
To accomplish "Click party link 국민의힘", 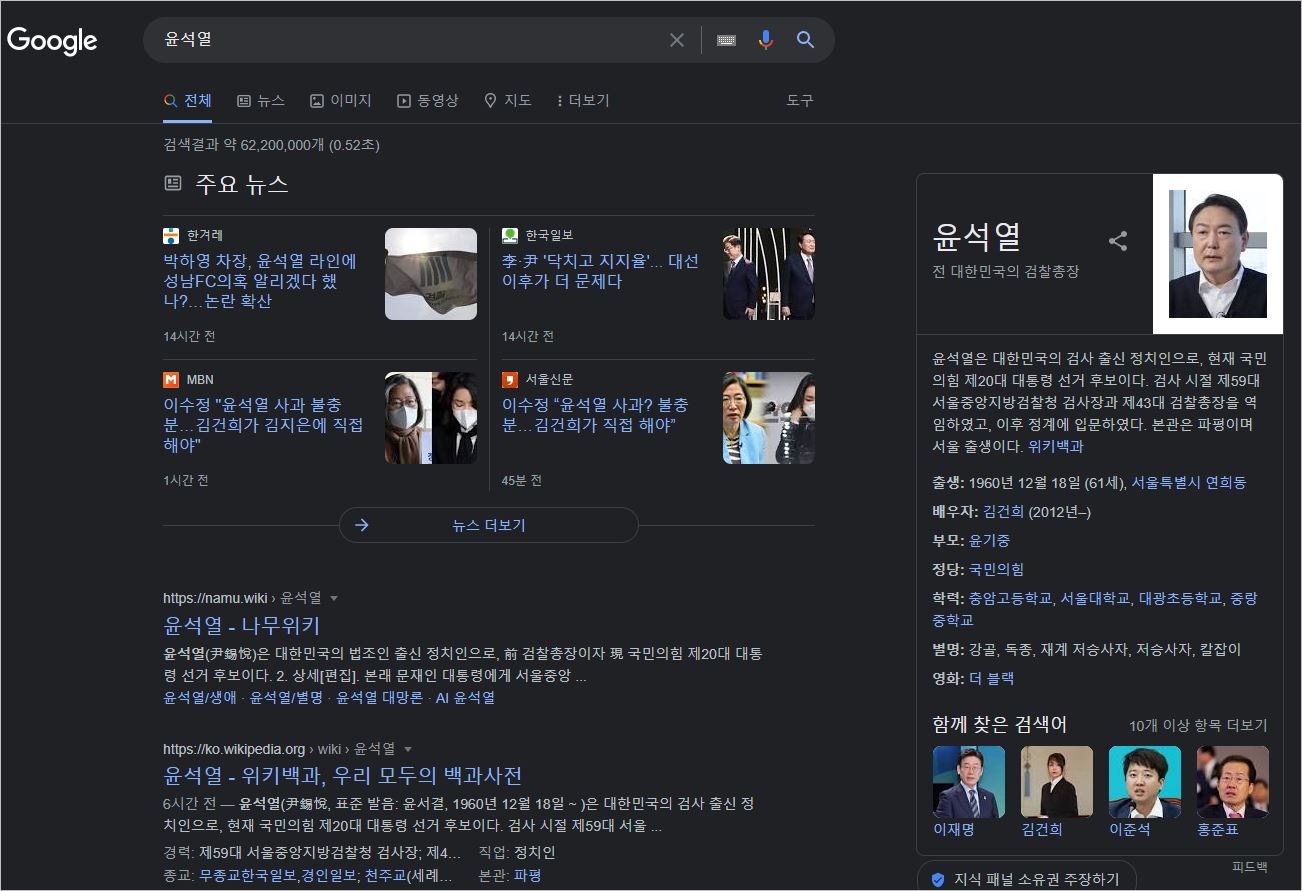I will click(996, 570).
